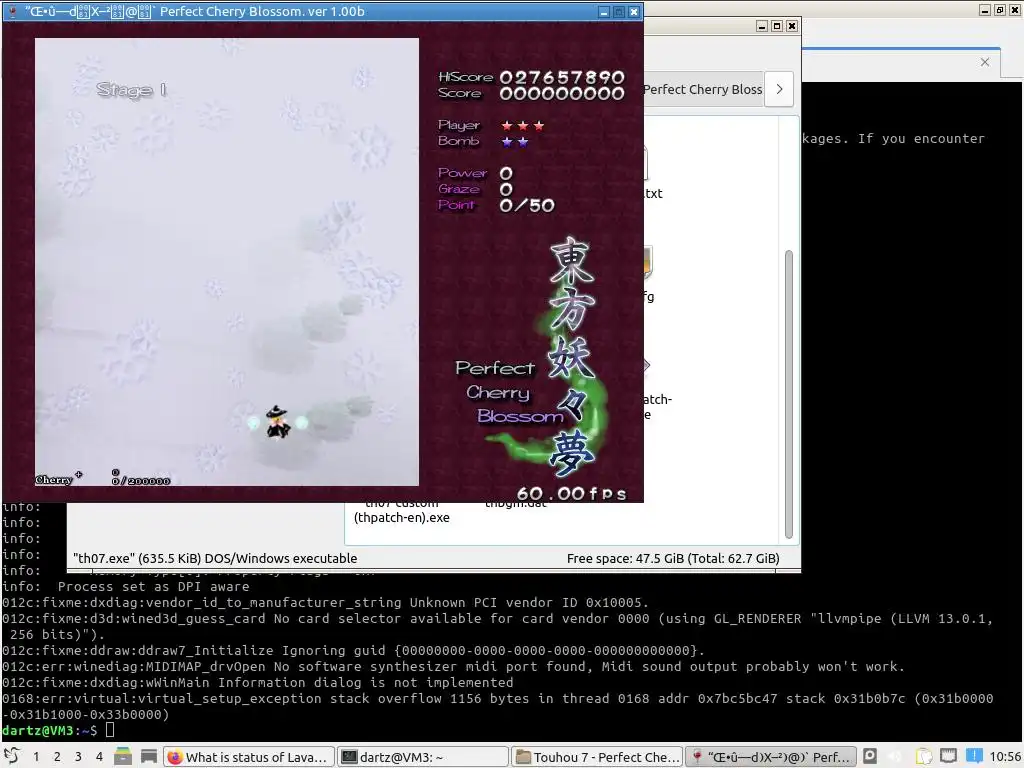Select the Perfect Cherry Blossom game taskbar entry

tap(771, 757)
